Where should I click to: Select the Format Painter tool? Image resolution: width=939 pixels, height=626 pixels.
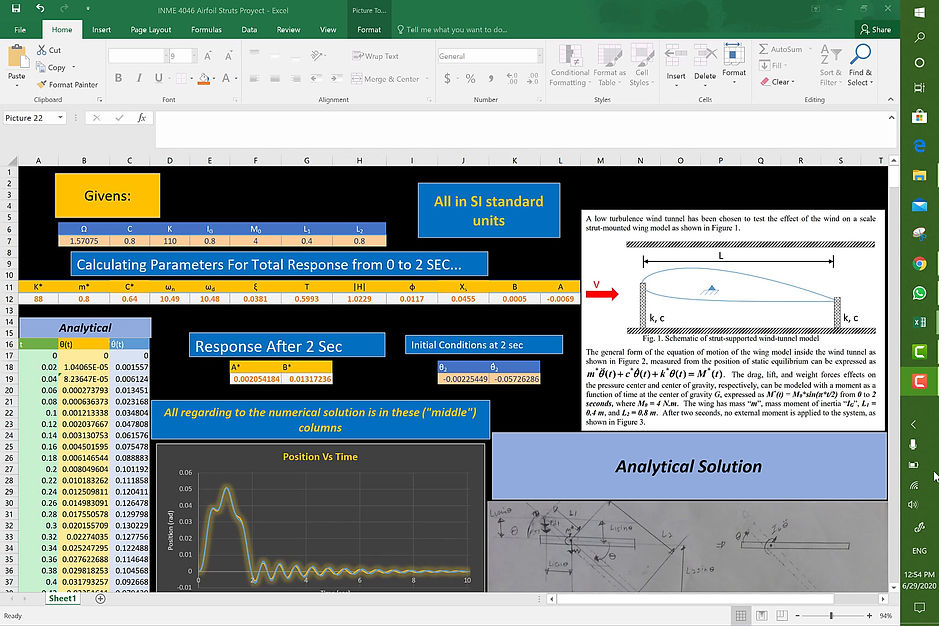pos(67,84)
